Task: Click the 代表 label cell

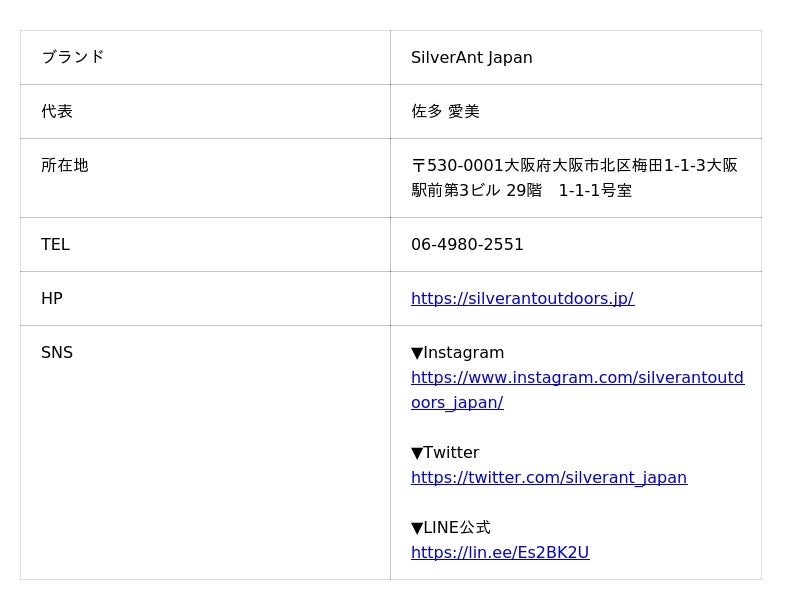Action: pos(57,111)
